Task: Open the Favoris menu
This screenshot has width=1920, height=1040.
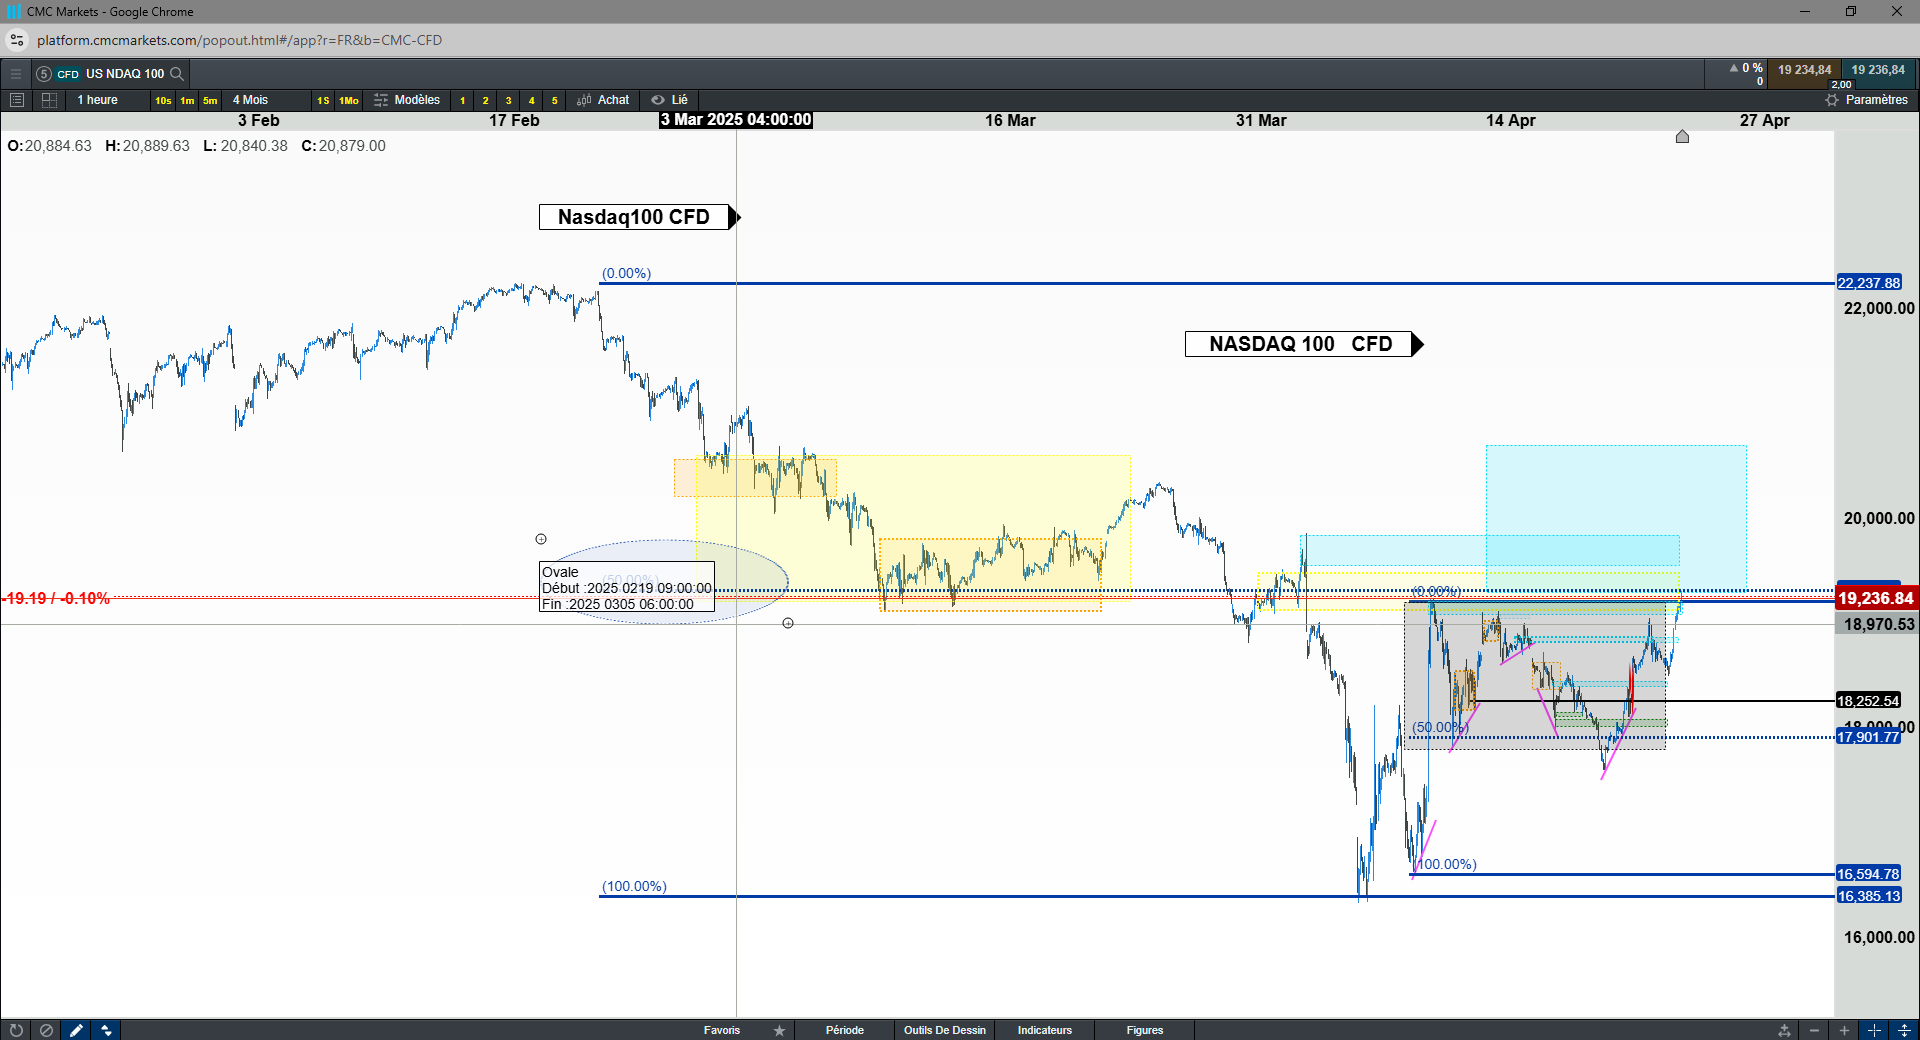Action: tap(722, 1030)
